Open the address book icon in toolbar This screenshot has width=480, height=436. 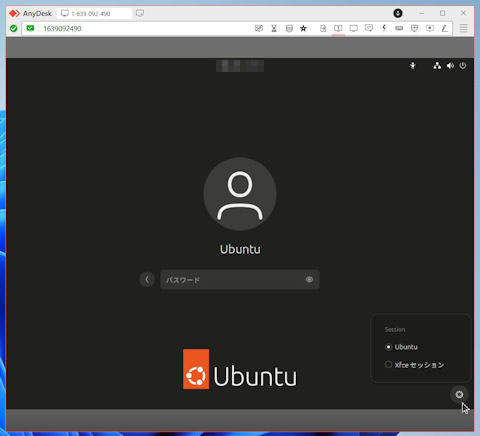point(259,28)
